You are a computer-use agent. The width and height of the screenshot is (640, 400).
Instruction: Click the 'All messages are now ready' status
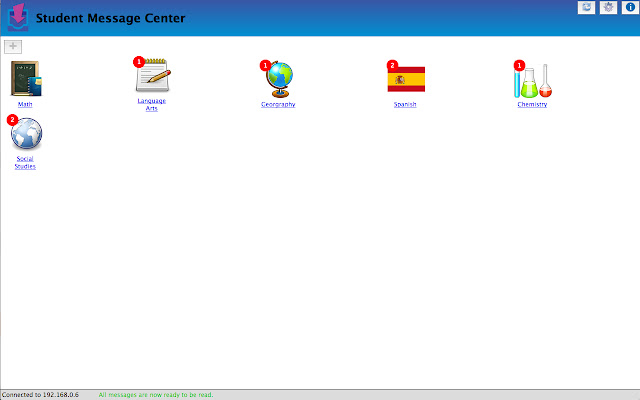(x=156, y=395)
